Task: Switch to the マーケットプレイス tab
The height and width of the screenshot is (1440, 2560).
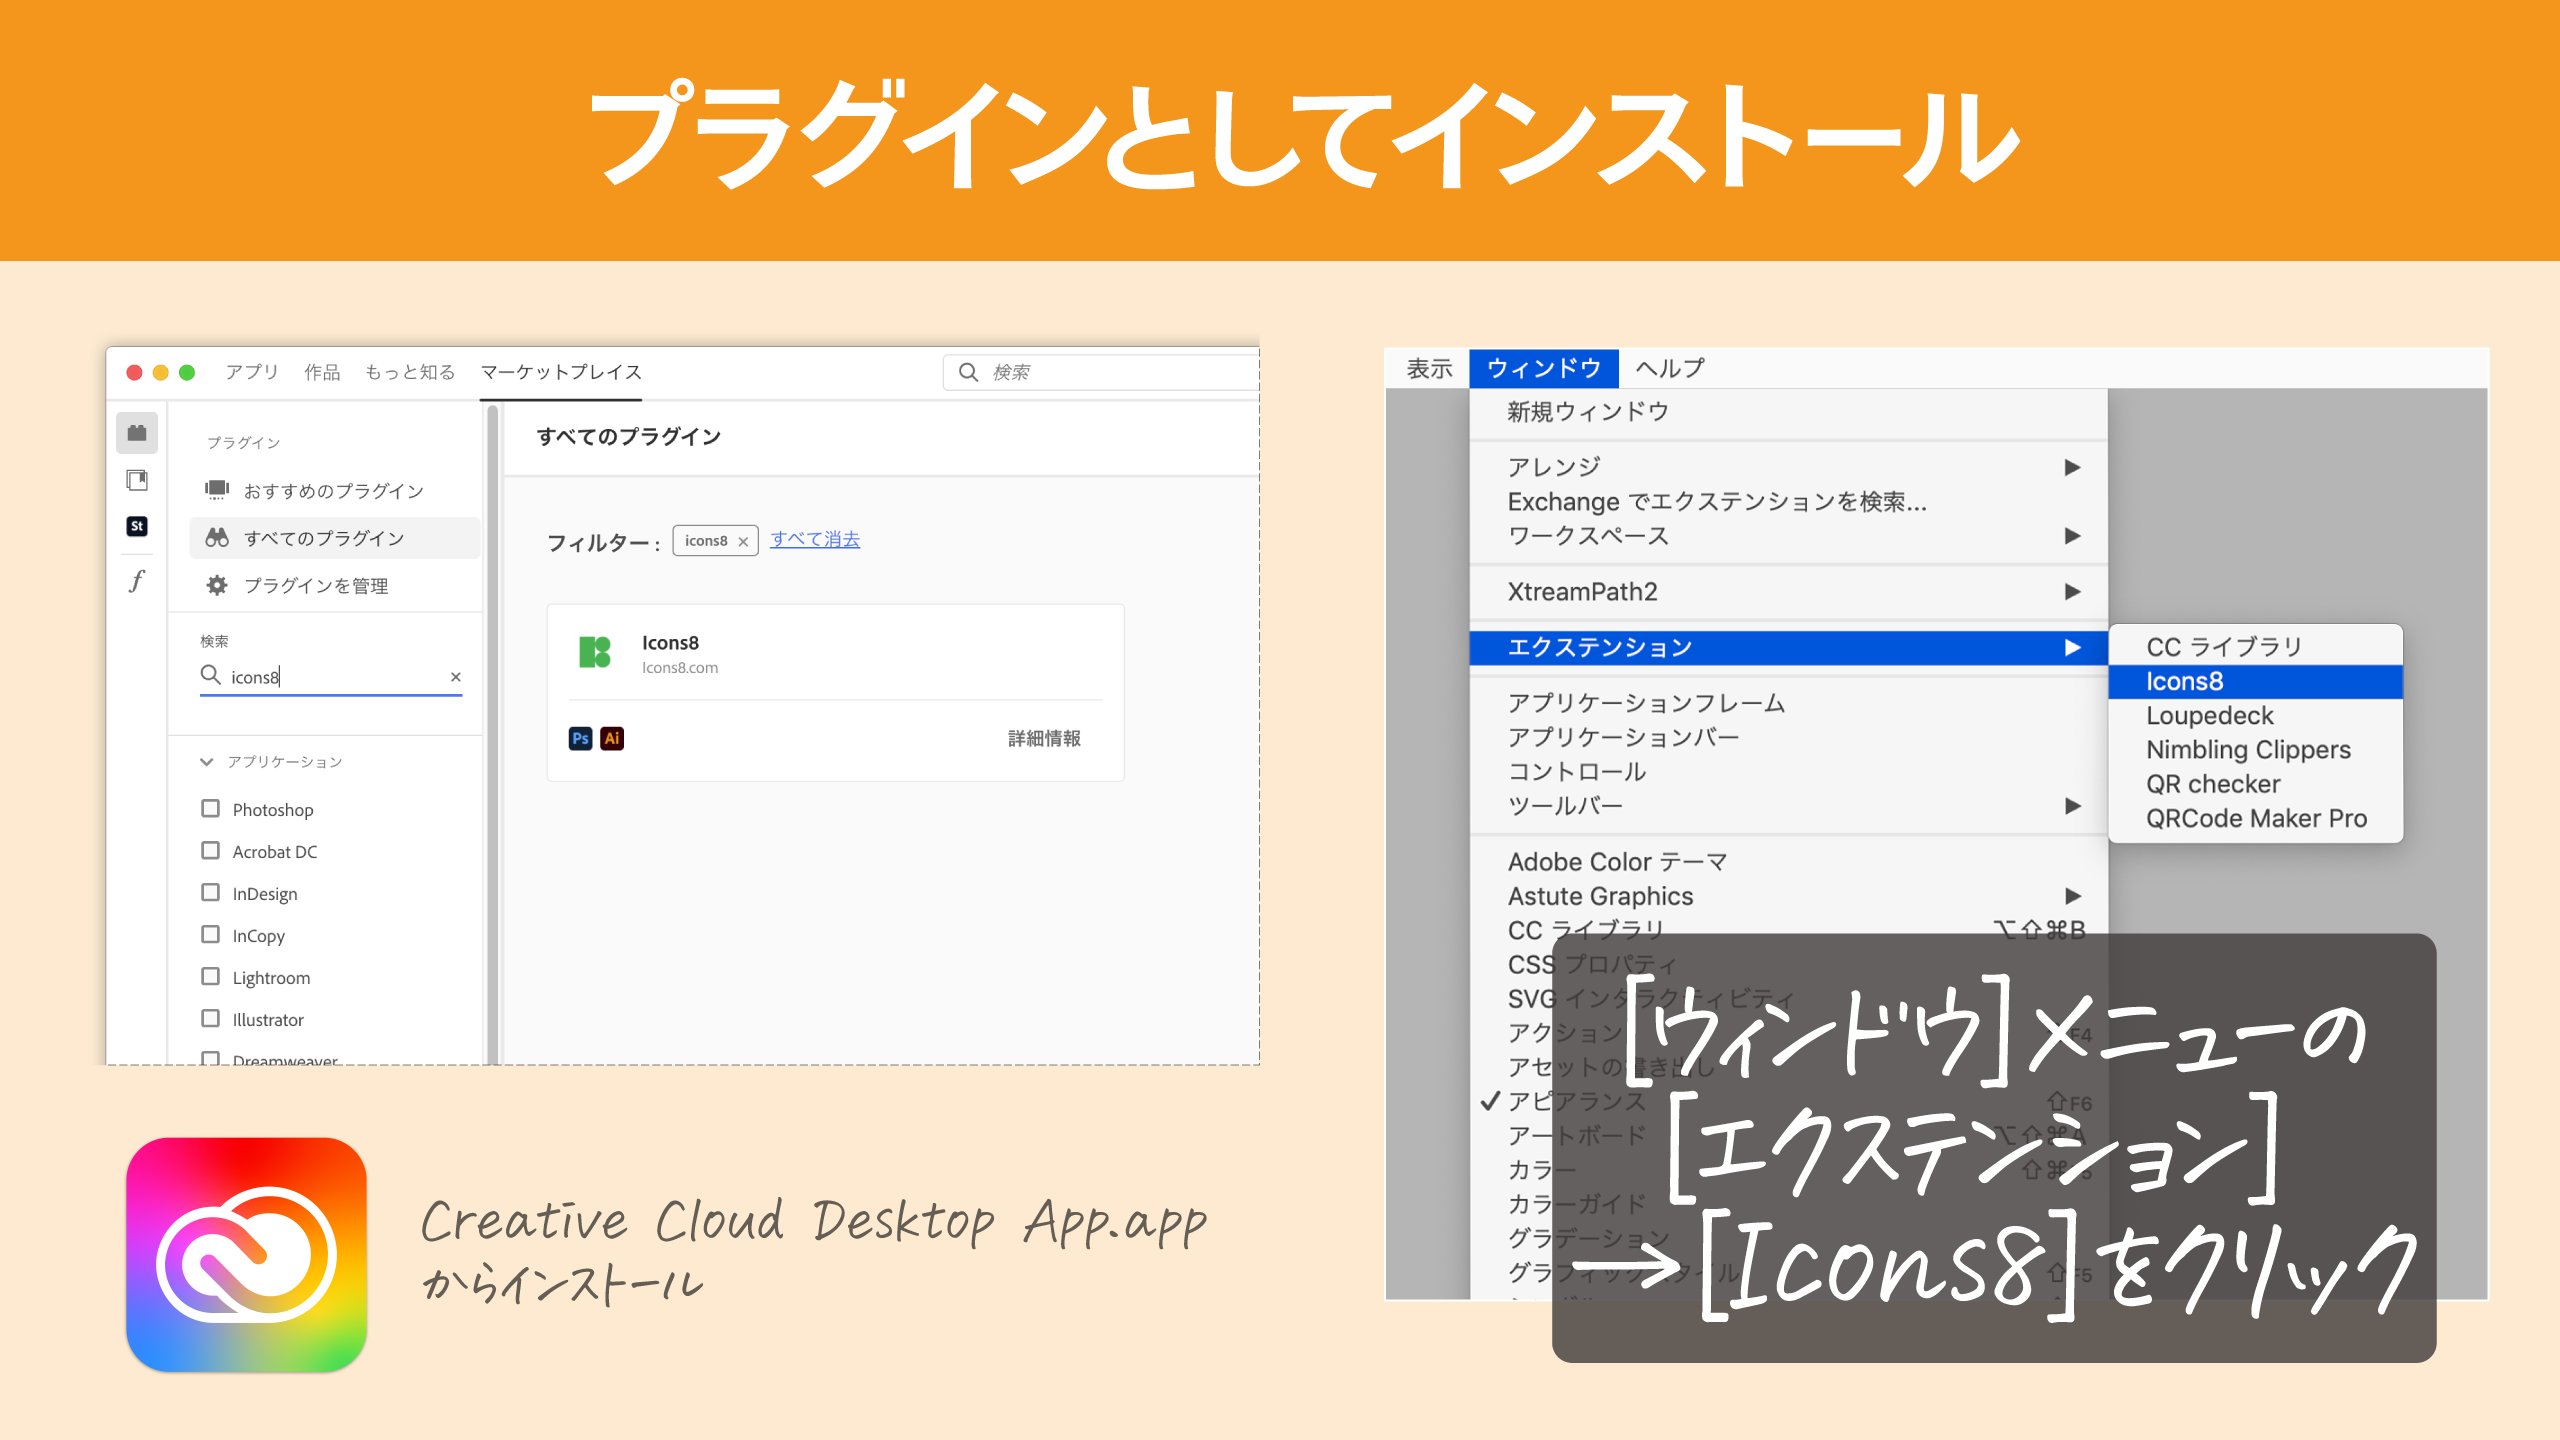Action: [x=561, y=372]
